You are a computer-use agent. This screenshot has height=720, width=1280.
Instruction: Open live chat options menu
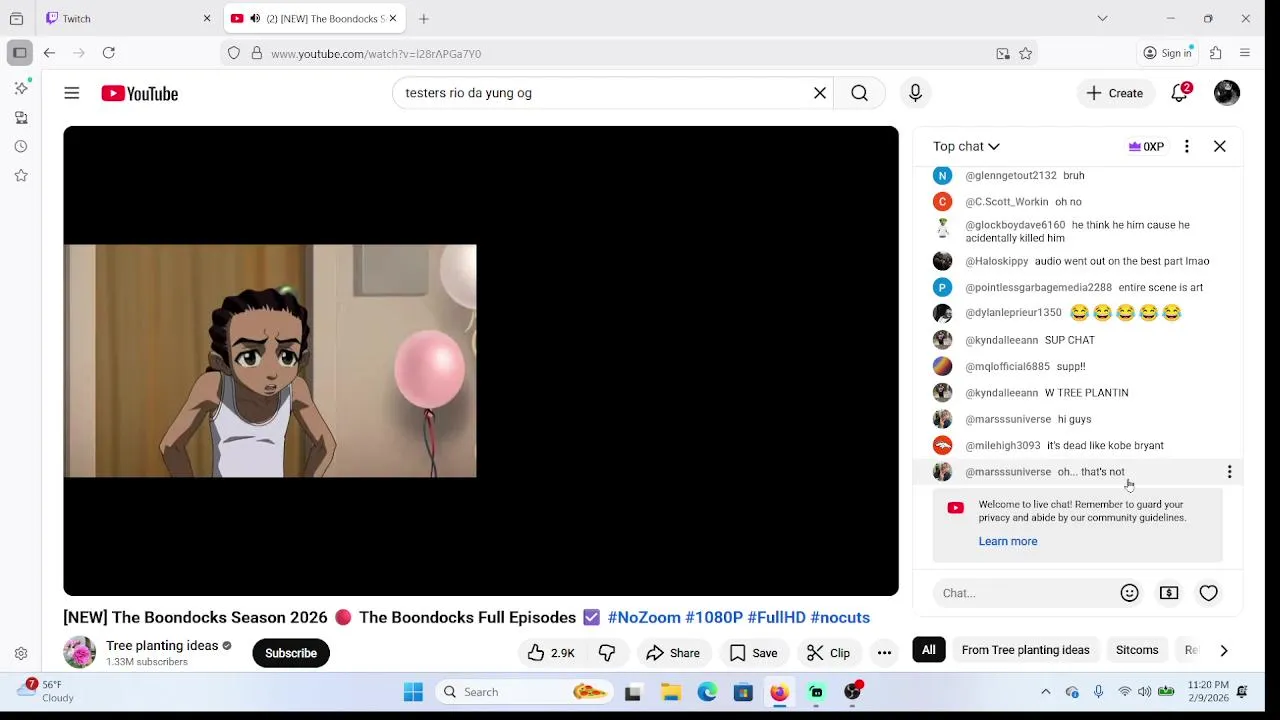tap(1187, 146)
